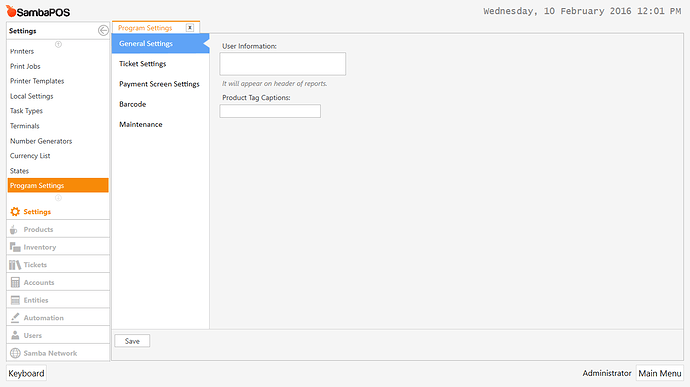The height and width of the screenshot is (387, 690).
Task: Open the Automation pencil icon
Action: [x=15, y=317]
